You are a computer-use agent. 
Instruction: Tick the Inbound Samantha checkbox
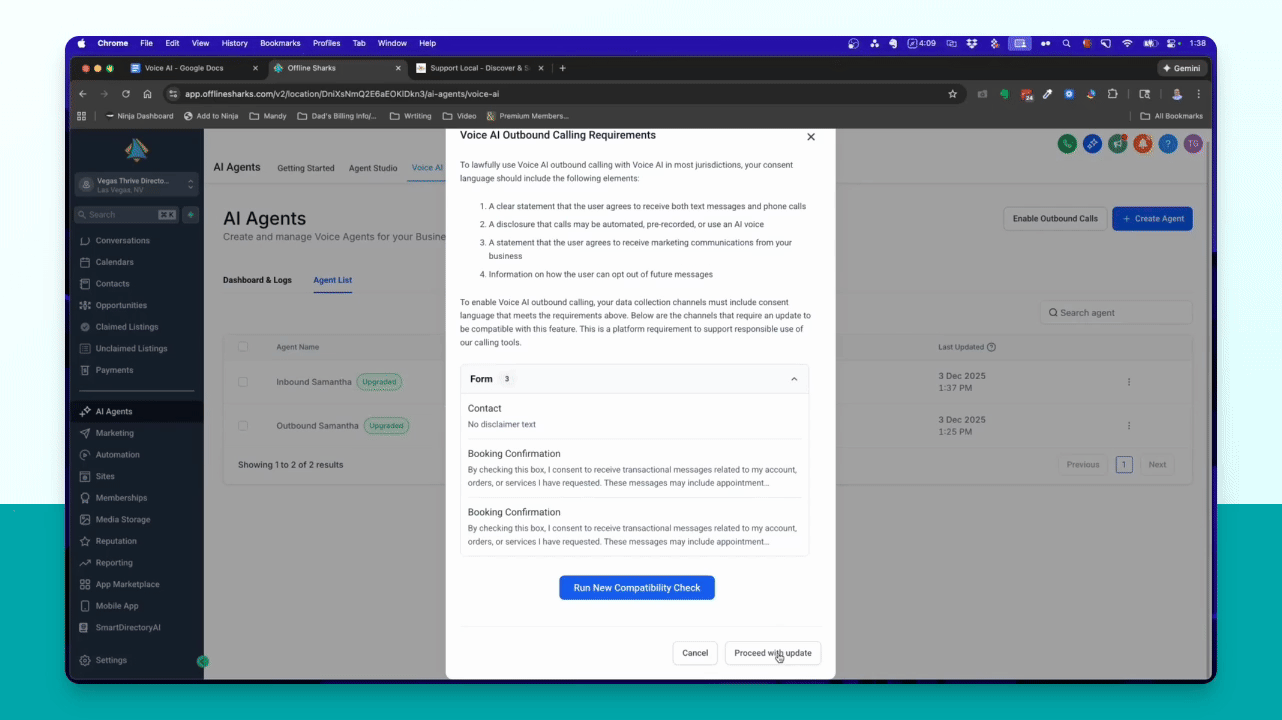coord(243,382)
